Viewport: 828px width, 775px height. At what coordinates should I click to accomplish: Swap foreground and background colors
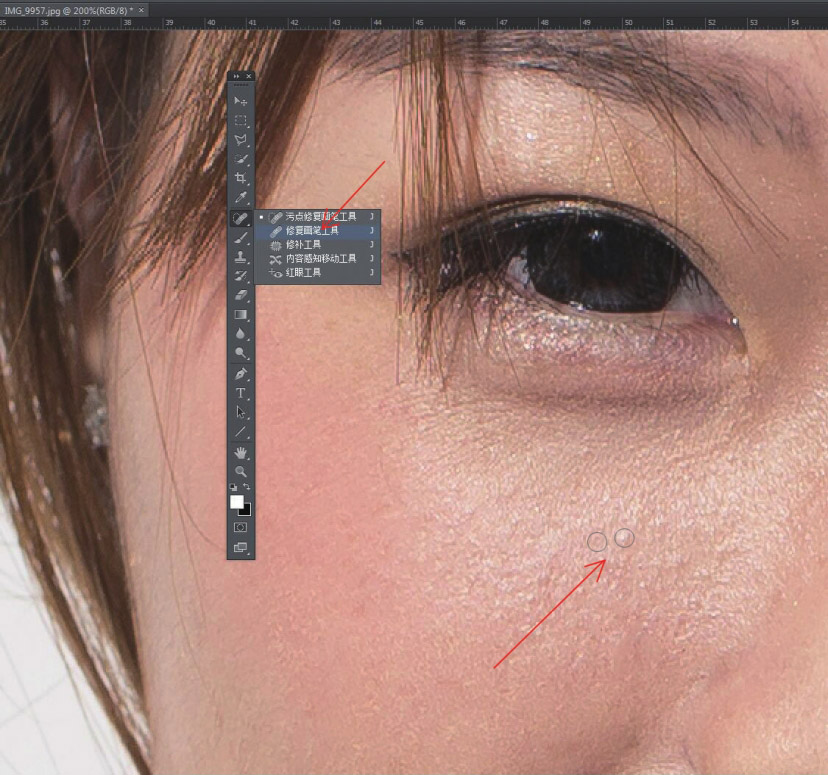click(x=248, y=487)
